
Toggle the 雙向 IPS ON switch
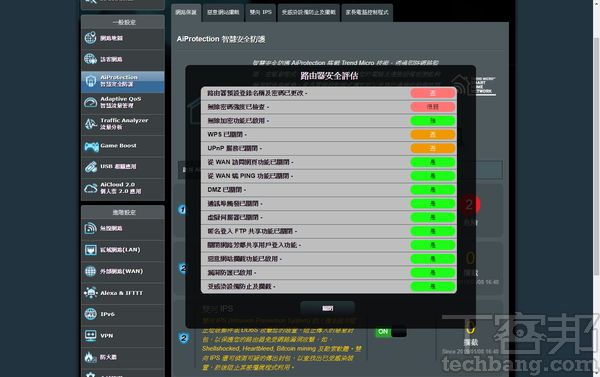[391, 332]
